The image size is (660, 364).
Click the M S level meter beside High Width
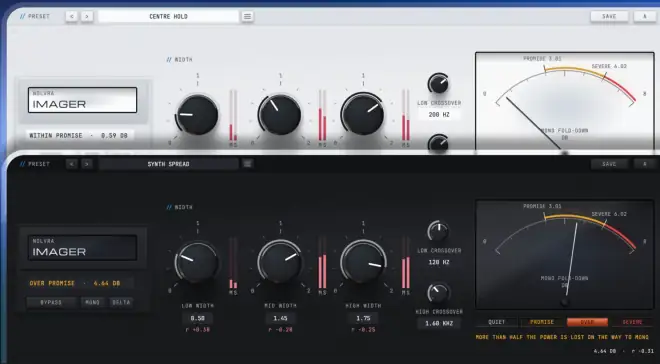coord(406,266)
